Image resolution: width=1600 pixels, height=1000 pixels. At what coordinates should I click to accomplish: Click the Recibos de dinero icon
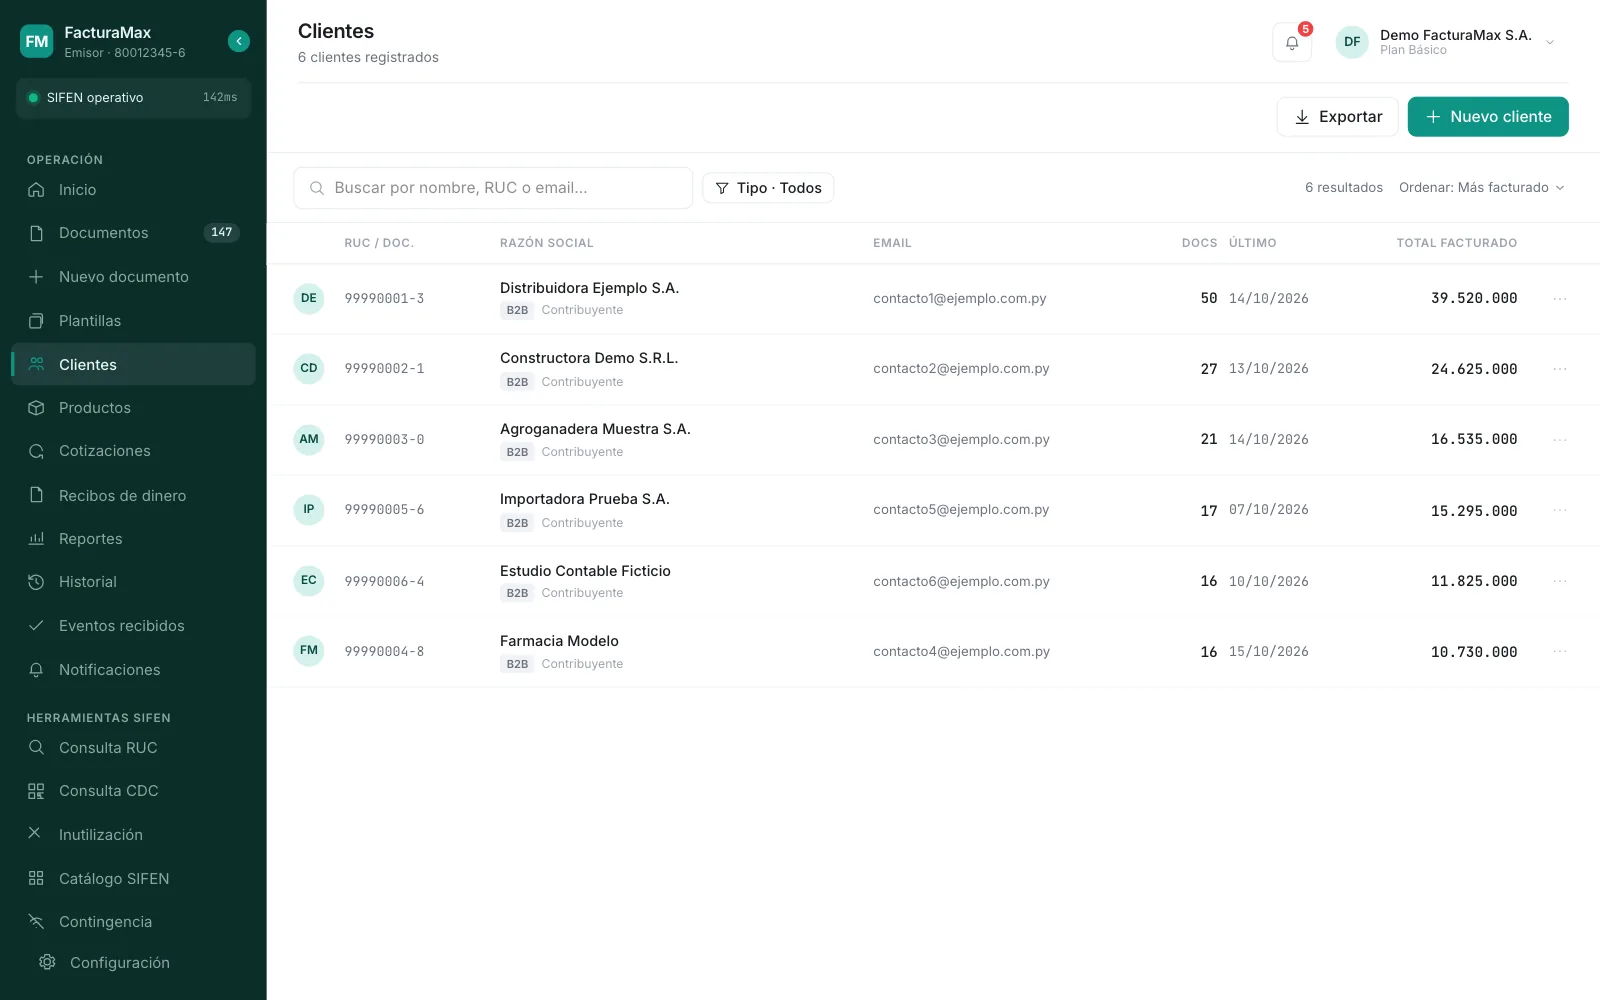(x=36, y=495)
